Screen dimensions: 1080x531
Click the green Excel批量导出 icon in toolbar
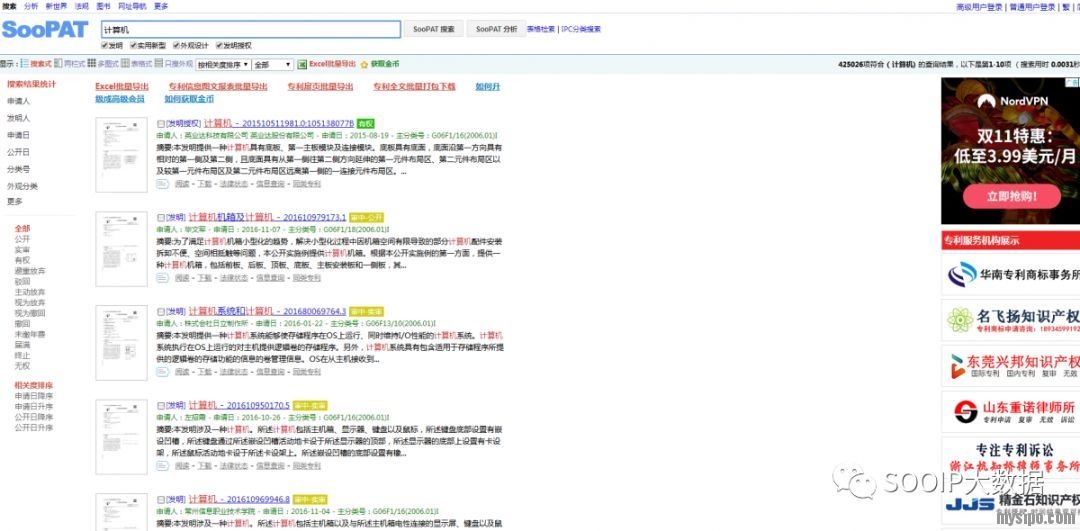tap(303, 64)
